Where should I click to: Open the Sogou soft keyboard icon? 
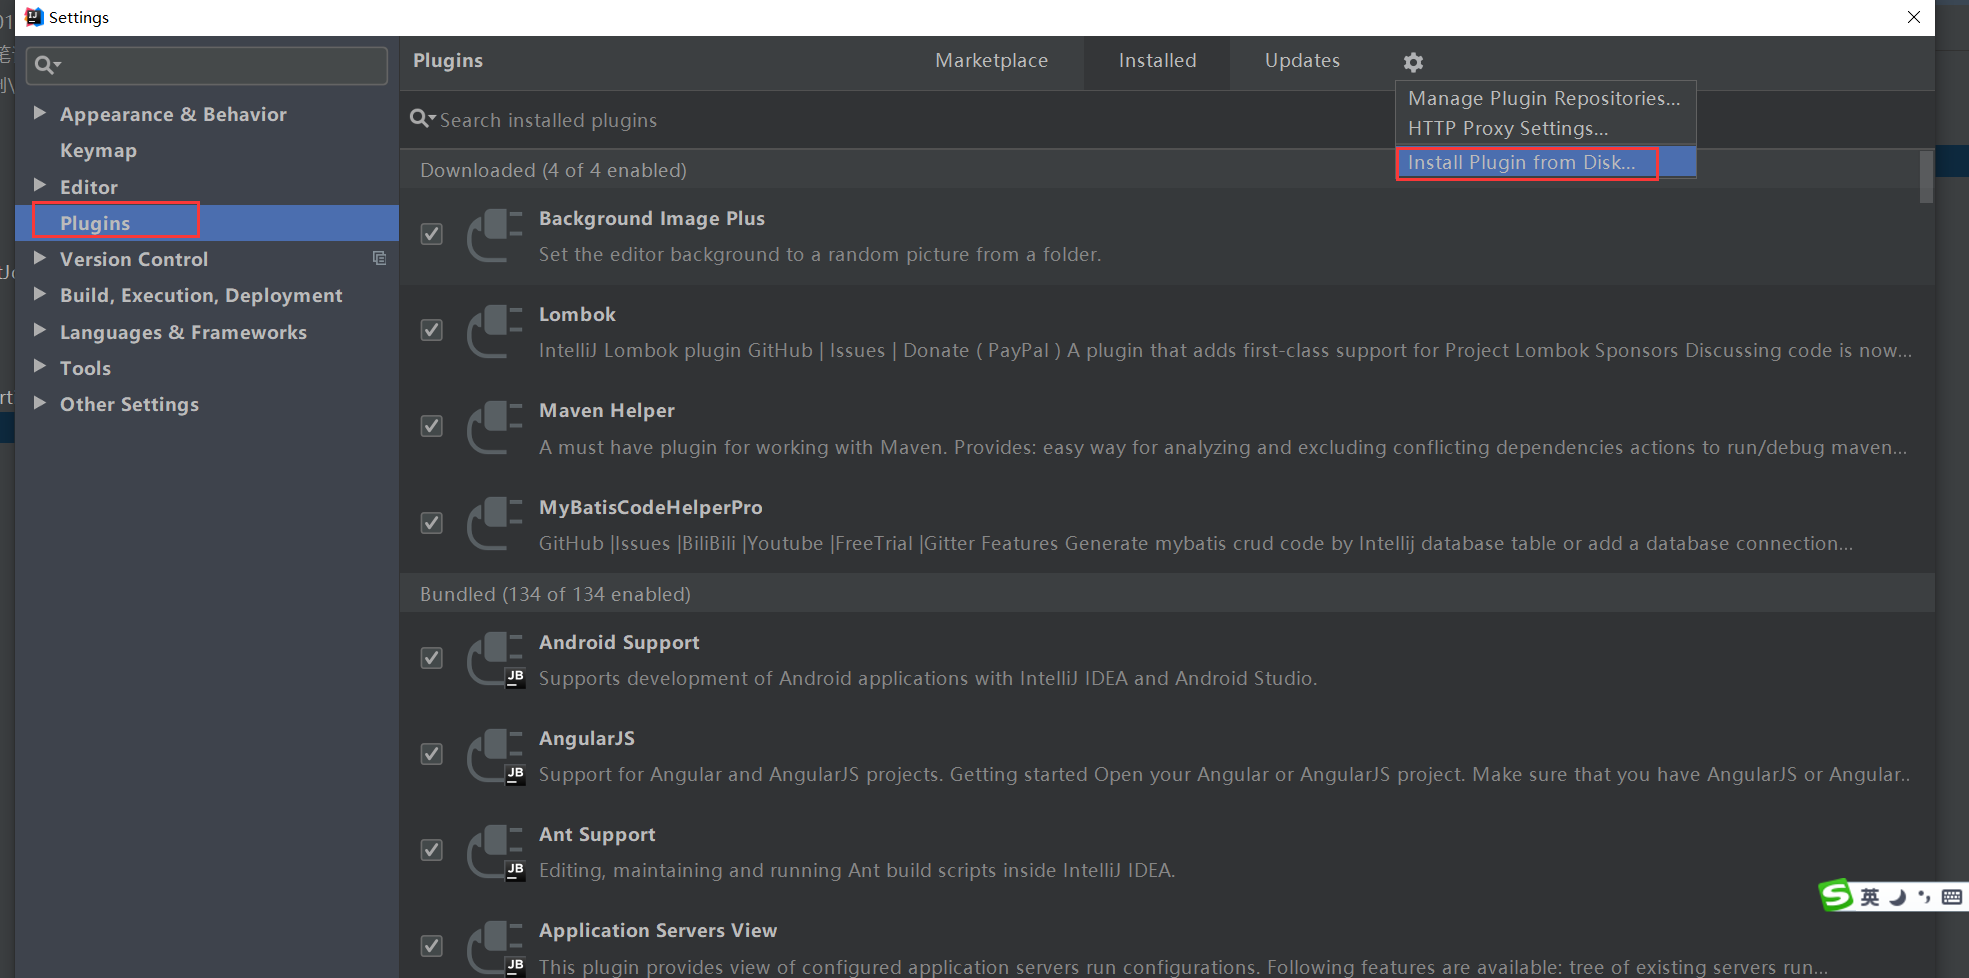[1951, 897]
